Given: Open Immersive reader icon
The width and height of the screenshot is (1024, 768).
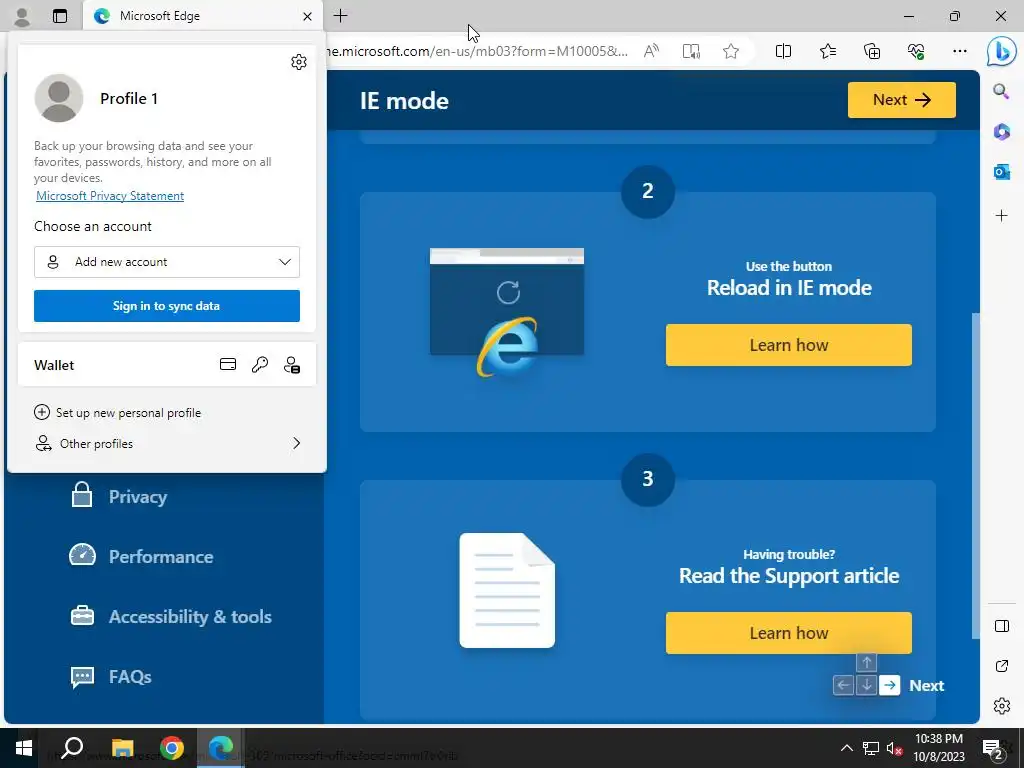Looking at the screenshot, I should 691,51.
